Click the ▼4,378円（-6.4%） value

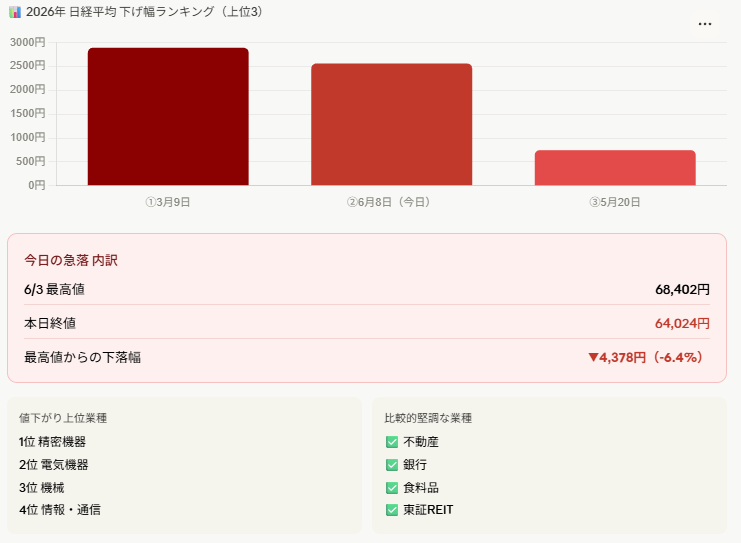[648, 357]
